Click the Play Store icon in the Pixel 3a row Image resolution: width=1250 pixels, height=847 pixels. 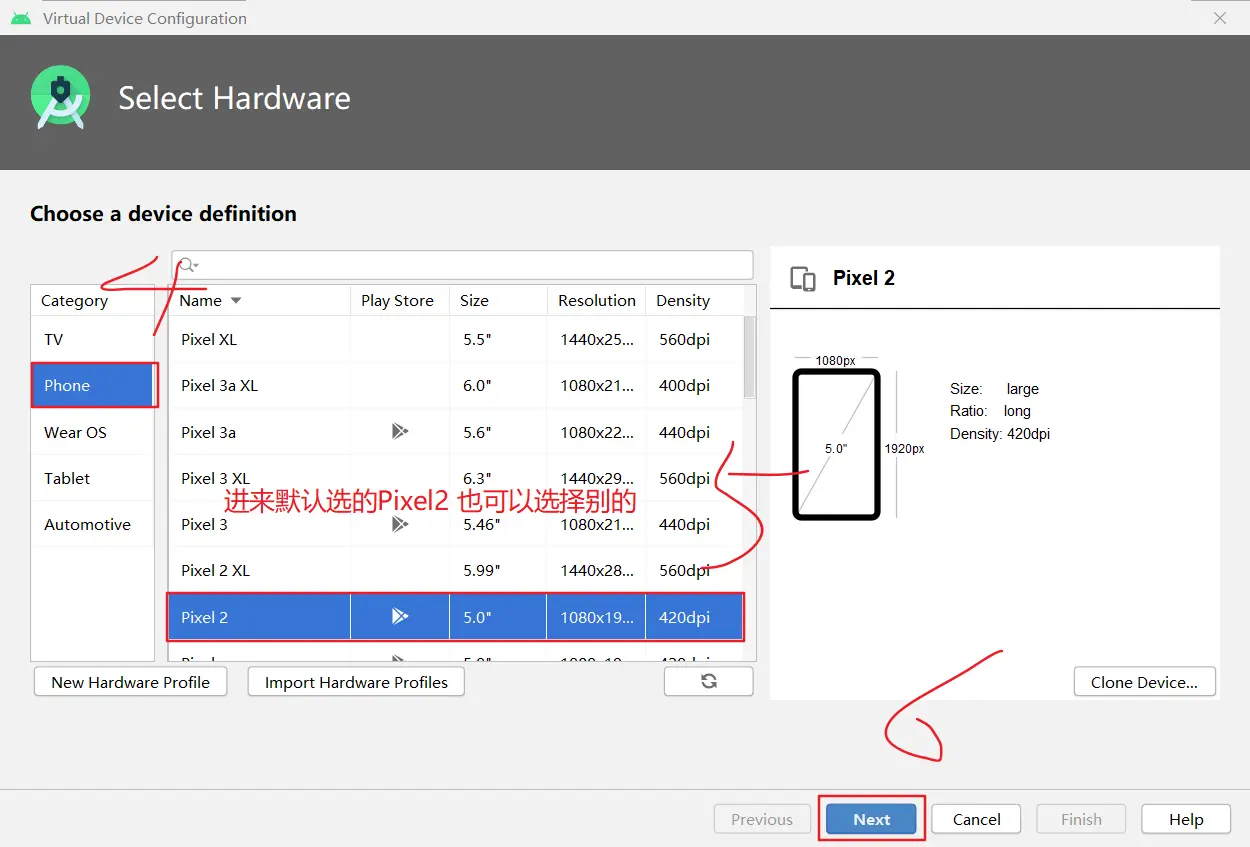pyautogui.click(x=400, y=431)
